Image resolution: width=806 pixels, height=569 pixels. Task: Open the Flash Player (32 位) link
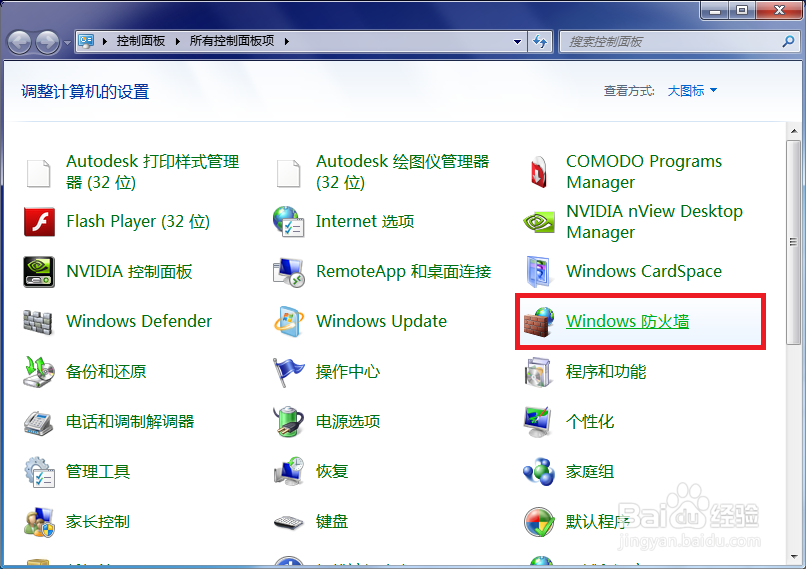[x=138, y=222]
